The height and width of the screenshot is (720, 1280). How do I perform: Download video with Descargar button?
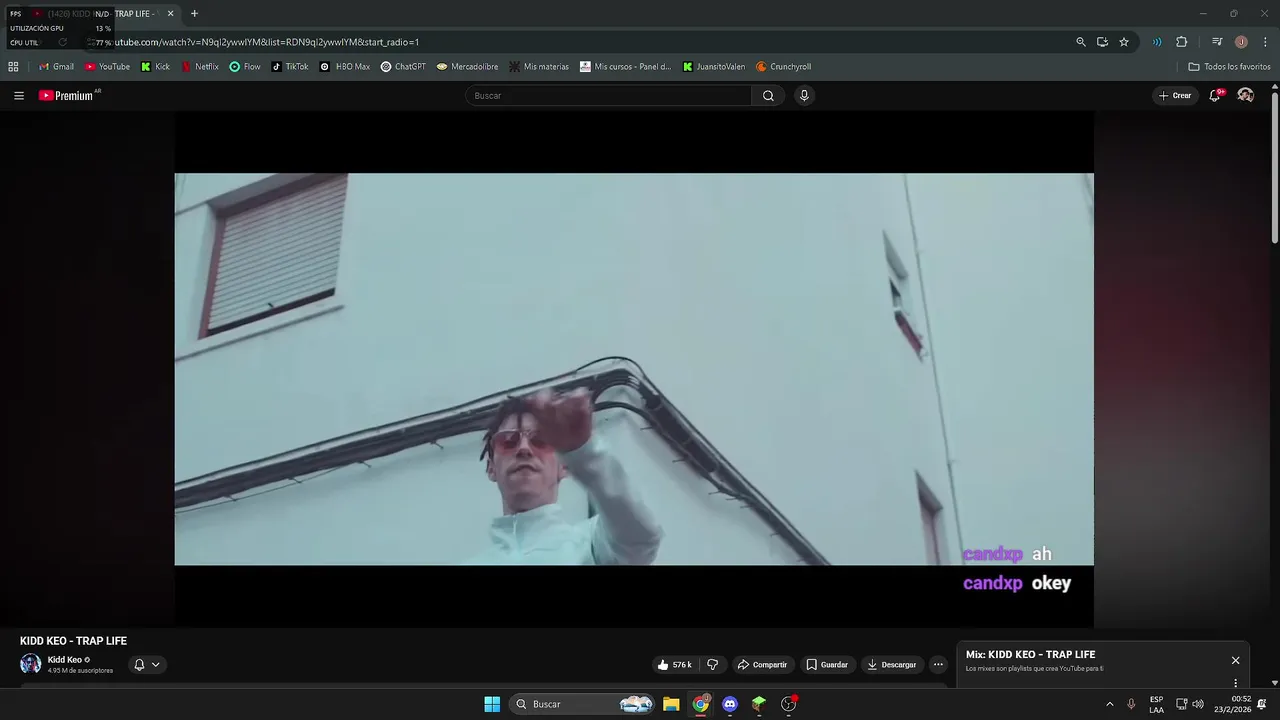pos(892,665)
